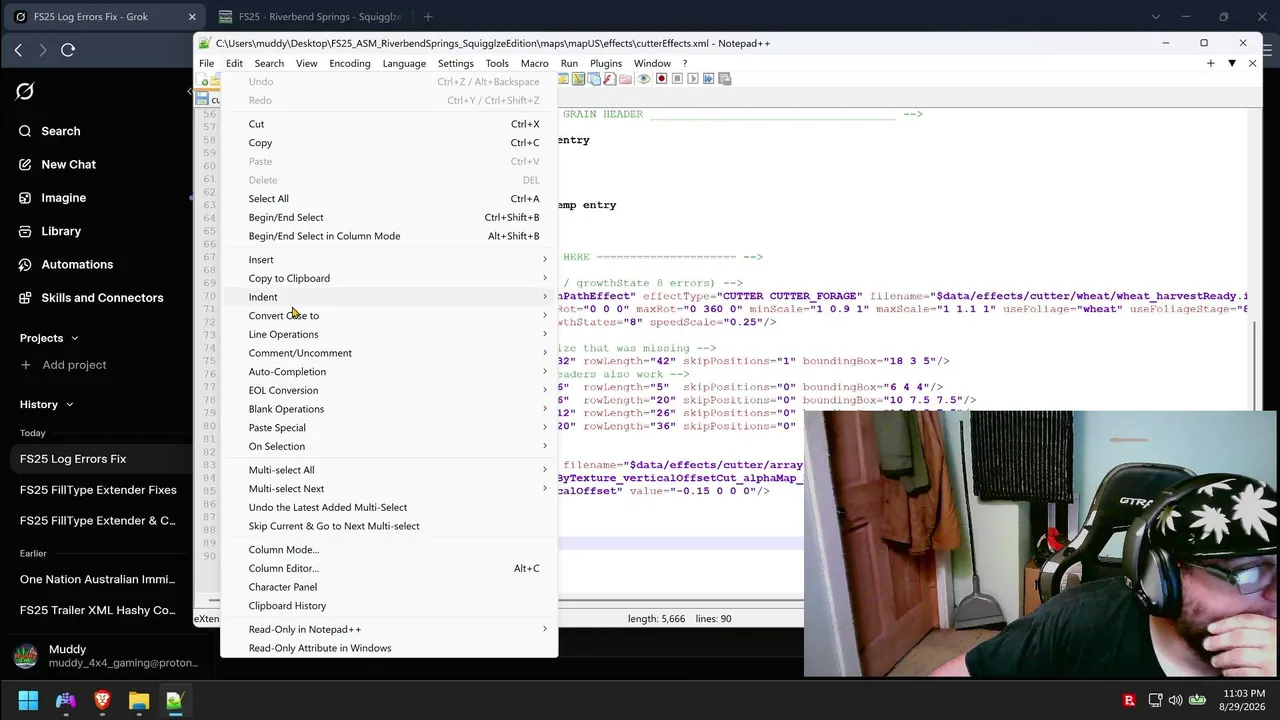
Task: Open the game controller app on taskbar
Action: (x=65, y=700)
